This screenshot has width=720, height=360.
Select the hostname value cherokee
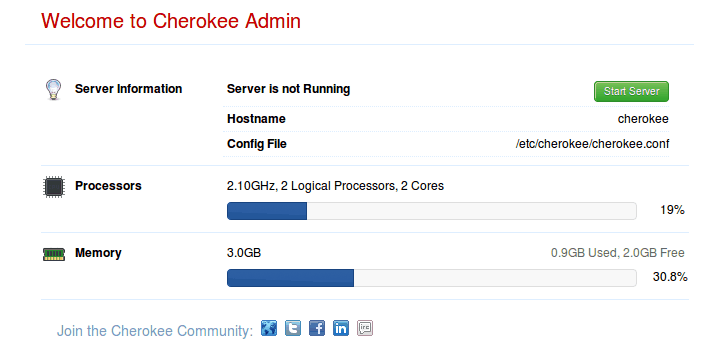[x=643, y=119]
